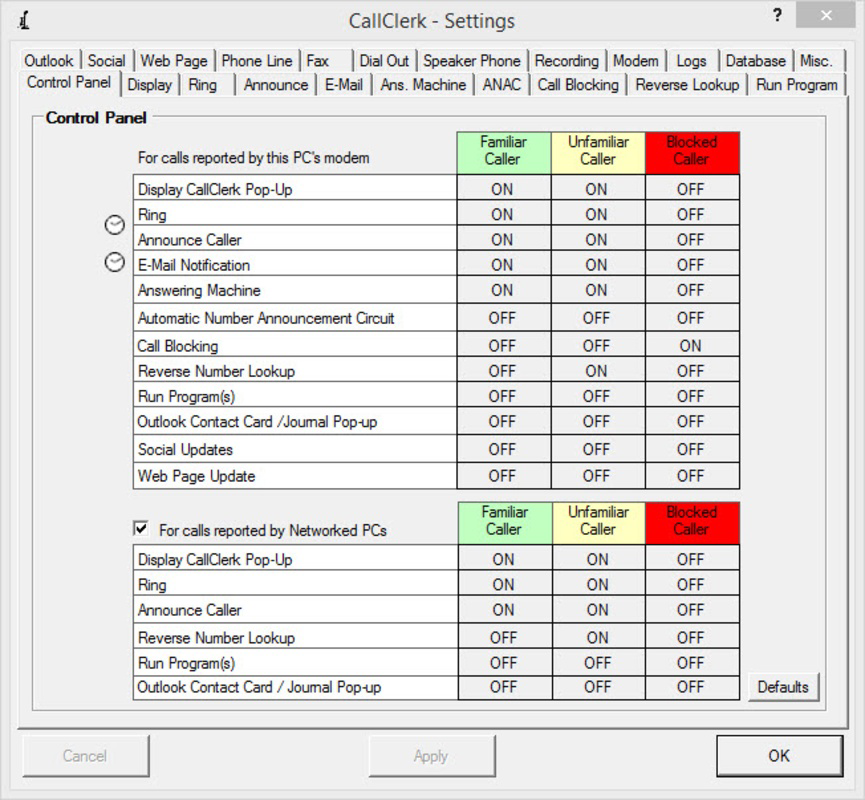Toggle modem Outlook Contact Card for Familiar Caller
Viewport: 865px width, 800px height.
coord(504,422)
